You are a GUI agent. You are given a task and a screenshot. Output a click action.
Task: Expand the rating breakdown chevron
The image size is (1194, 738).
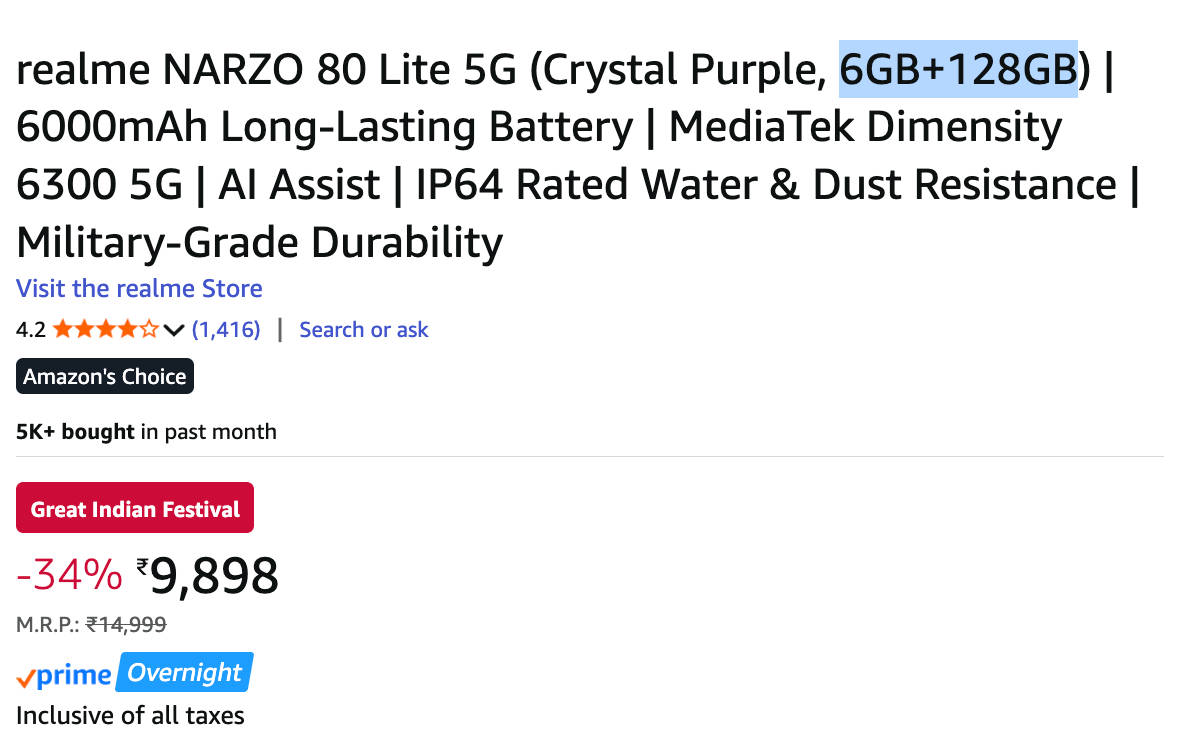click(x=174, y=330)
